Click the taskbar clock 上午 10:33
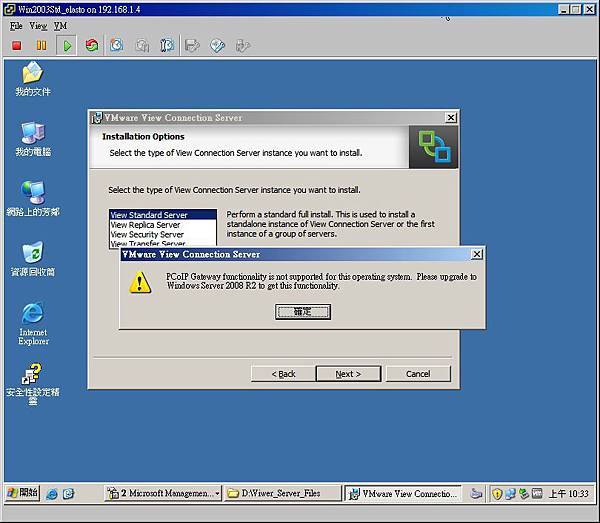This screenshot has height=523, width=600. coord(569,494)
